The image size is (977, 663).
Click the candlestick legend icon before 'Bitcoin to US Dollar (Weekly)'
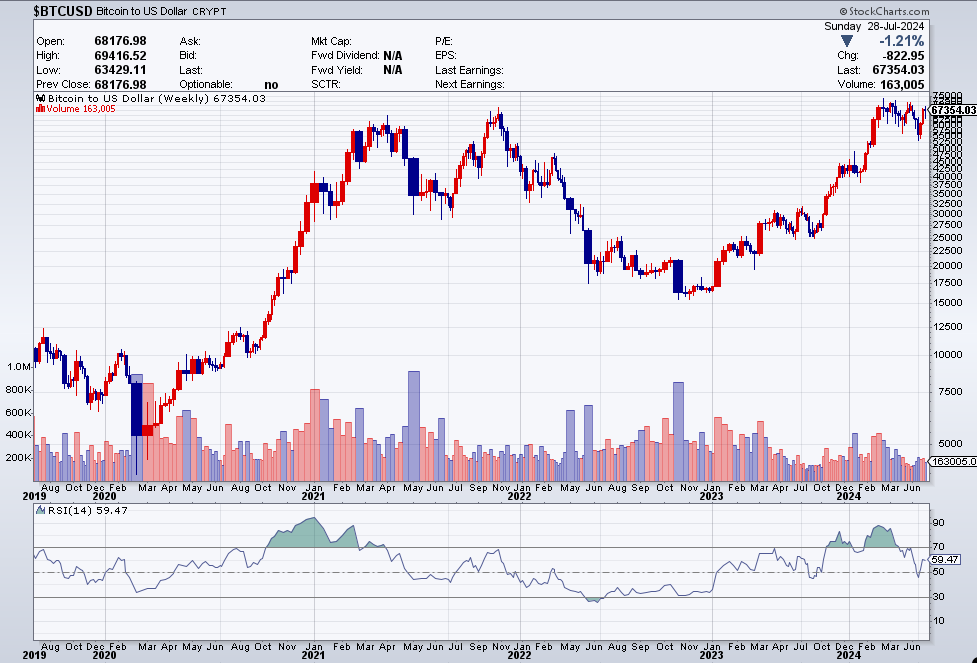click(41, 98)
